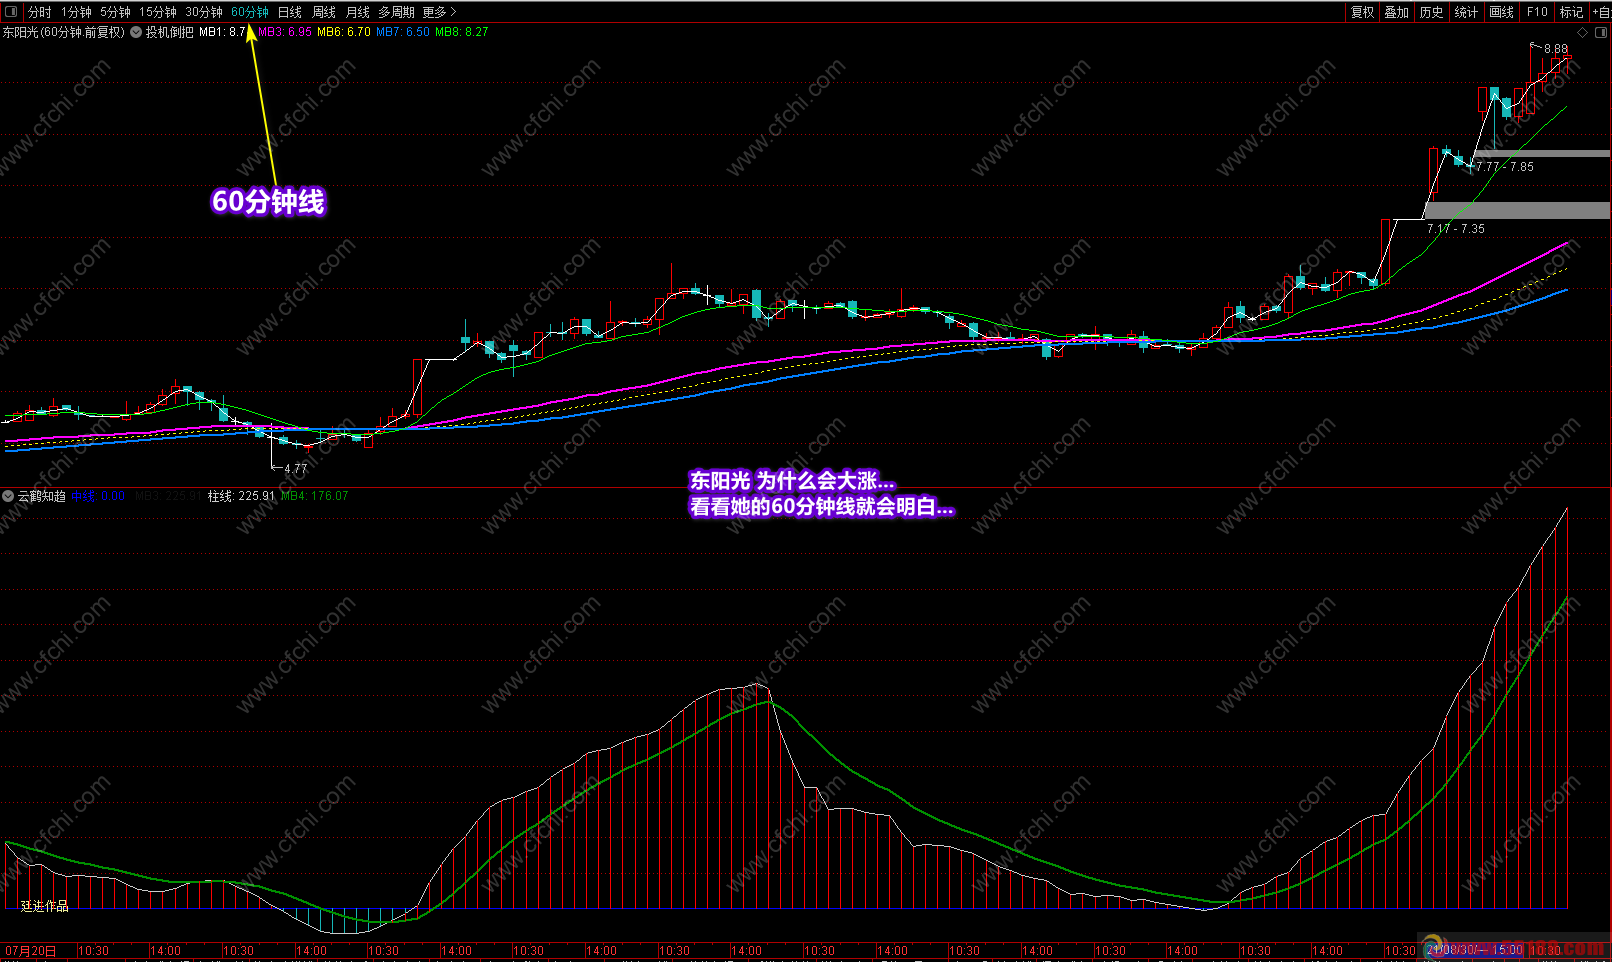Open the 历史 history button

[x=1431, y=12]
